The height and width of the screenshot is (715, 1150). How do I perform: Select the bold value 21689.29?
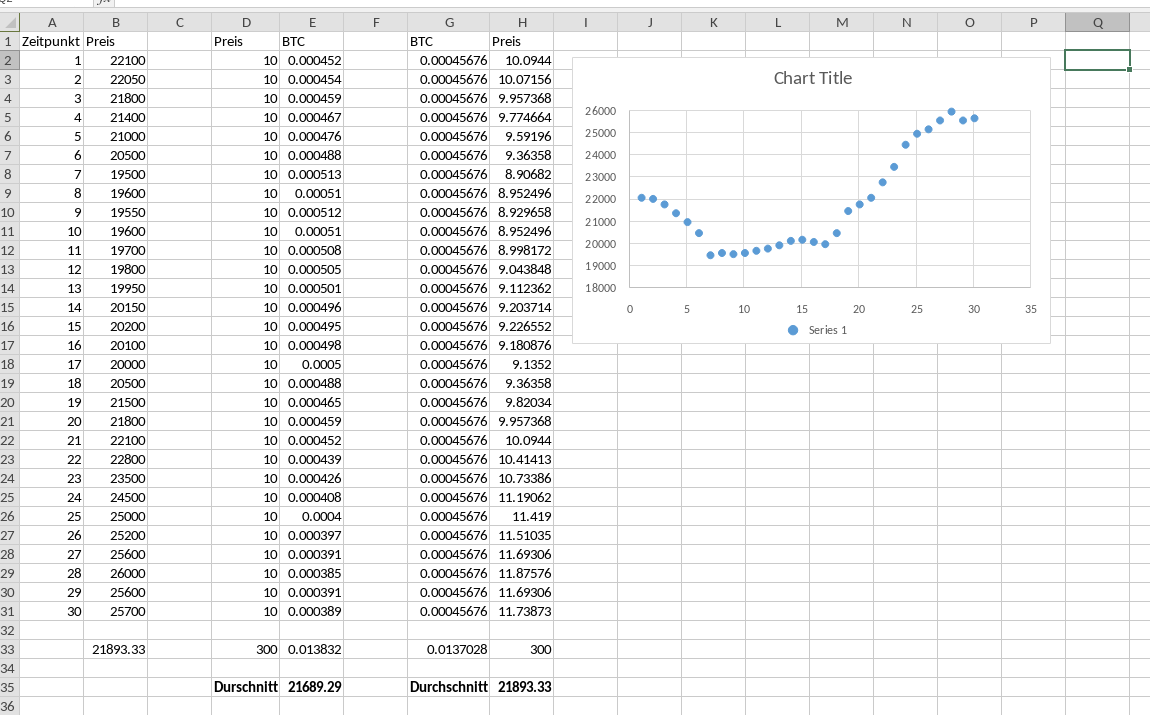click(x=312, y=687)
